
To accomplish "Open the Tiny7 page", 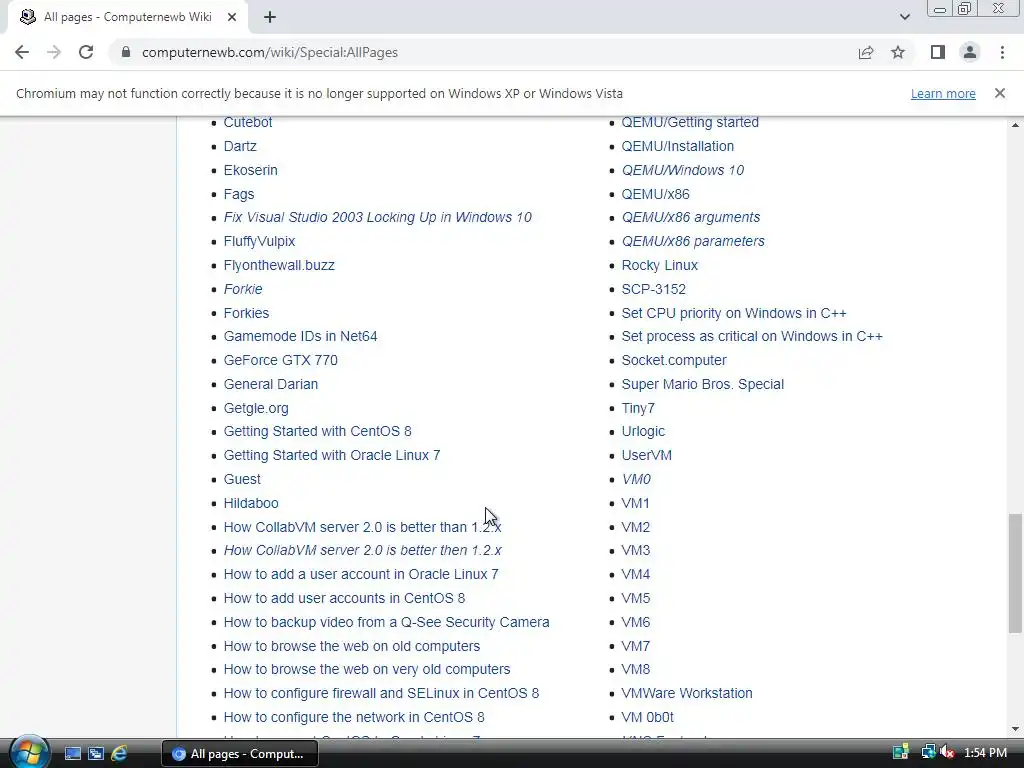I will 638,408.
